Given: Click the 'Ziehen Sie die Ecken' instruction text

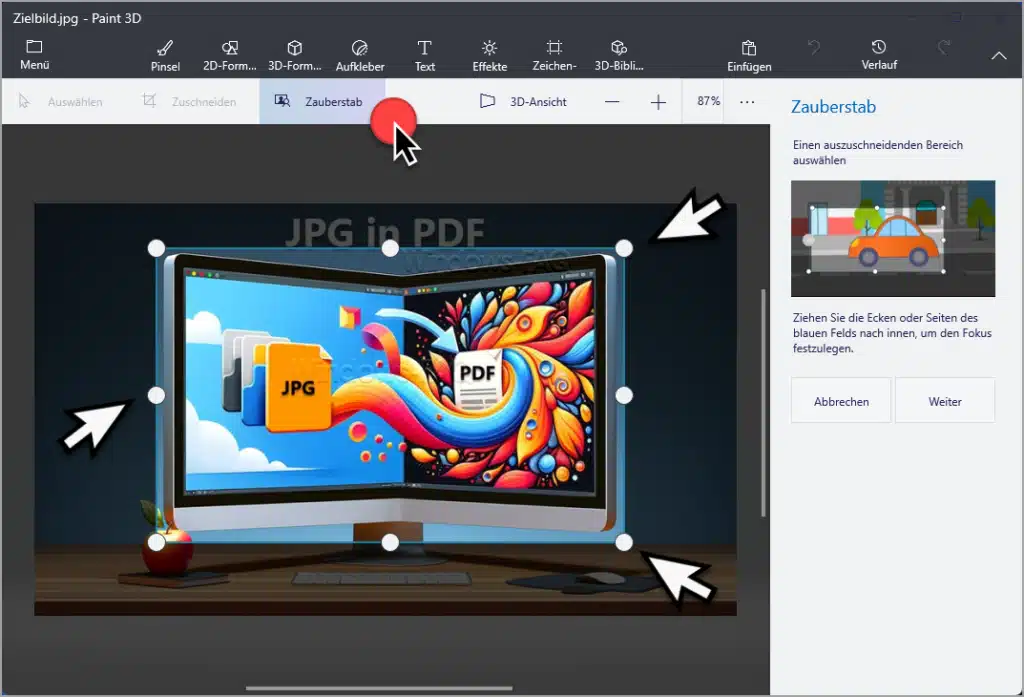Looking at the screenshot, I should coord(892,333).
